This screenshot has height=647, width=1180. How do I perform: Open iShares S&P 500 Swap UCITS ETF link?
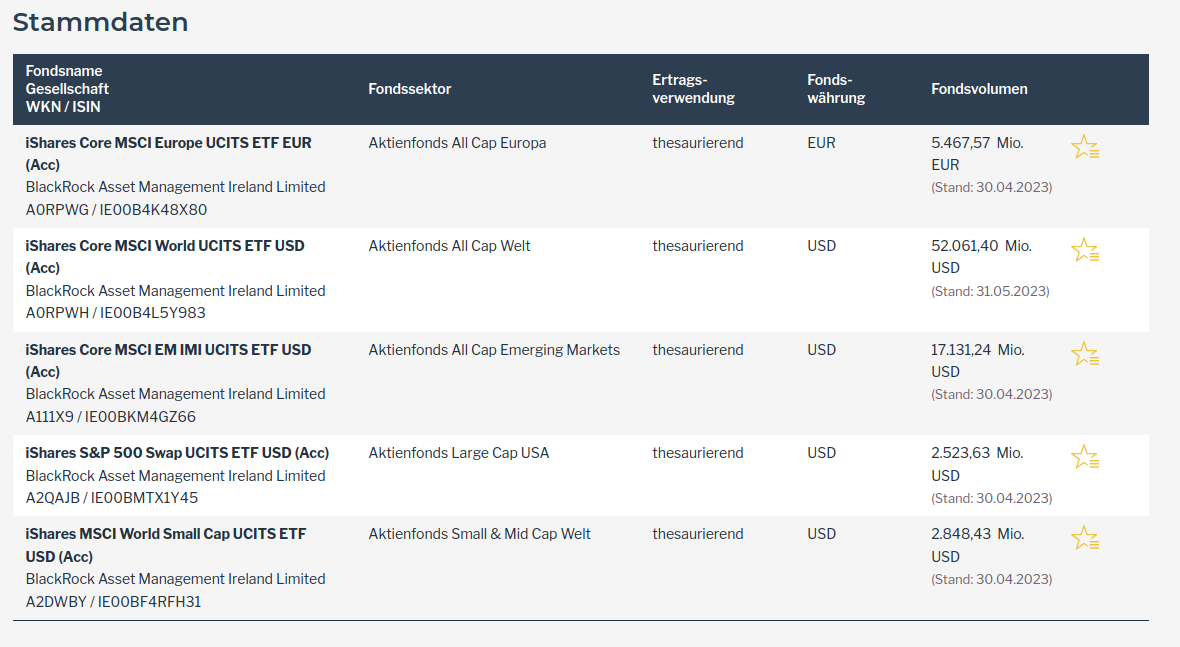(177, 453)
